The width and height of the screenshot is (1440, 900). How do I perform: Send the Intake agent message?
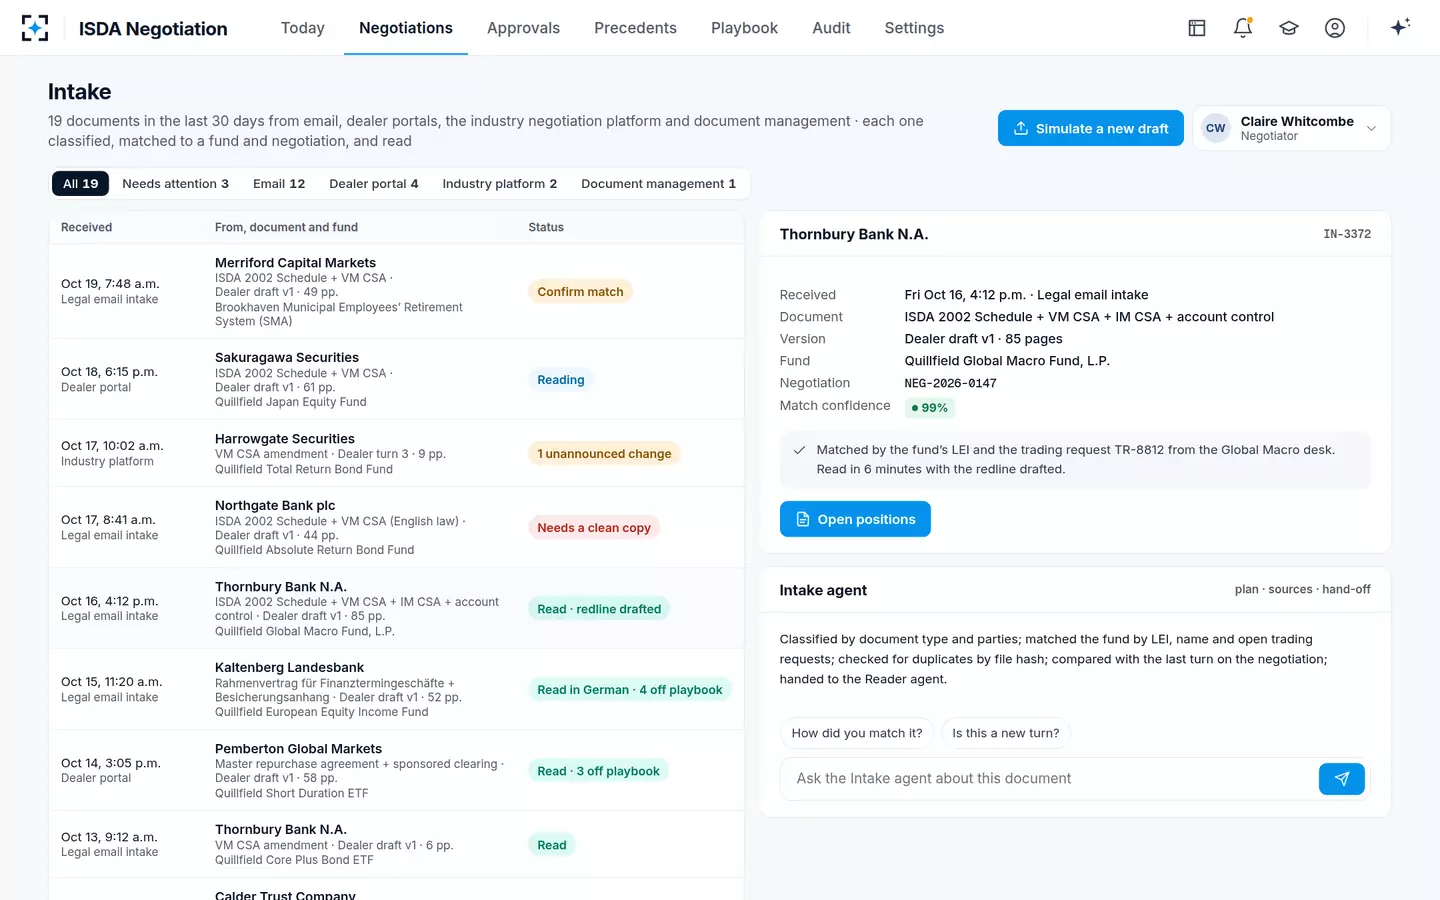[1342, 778]
